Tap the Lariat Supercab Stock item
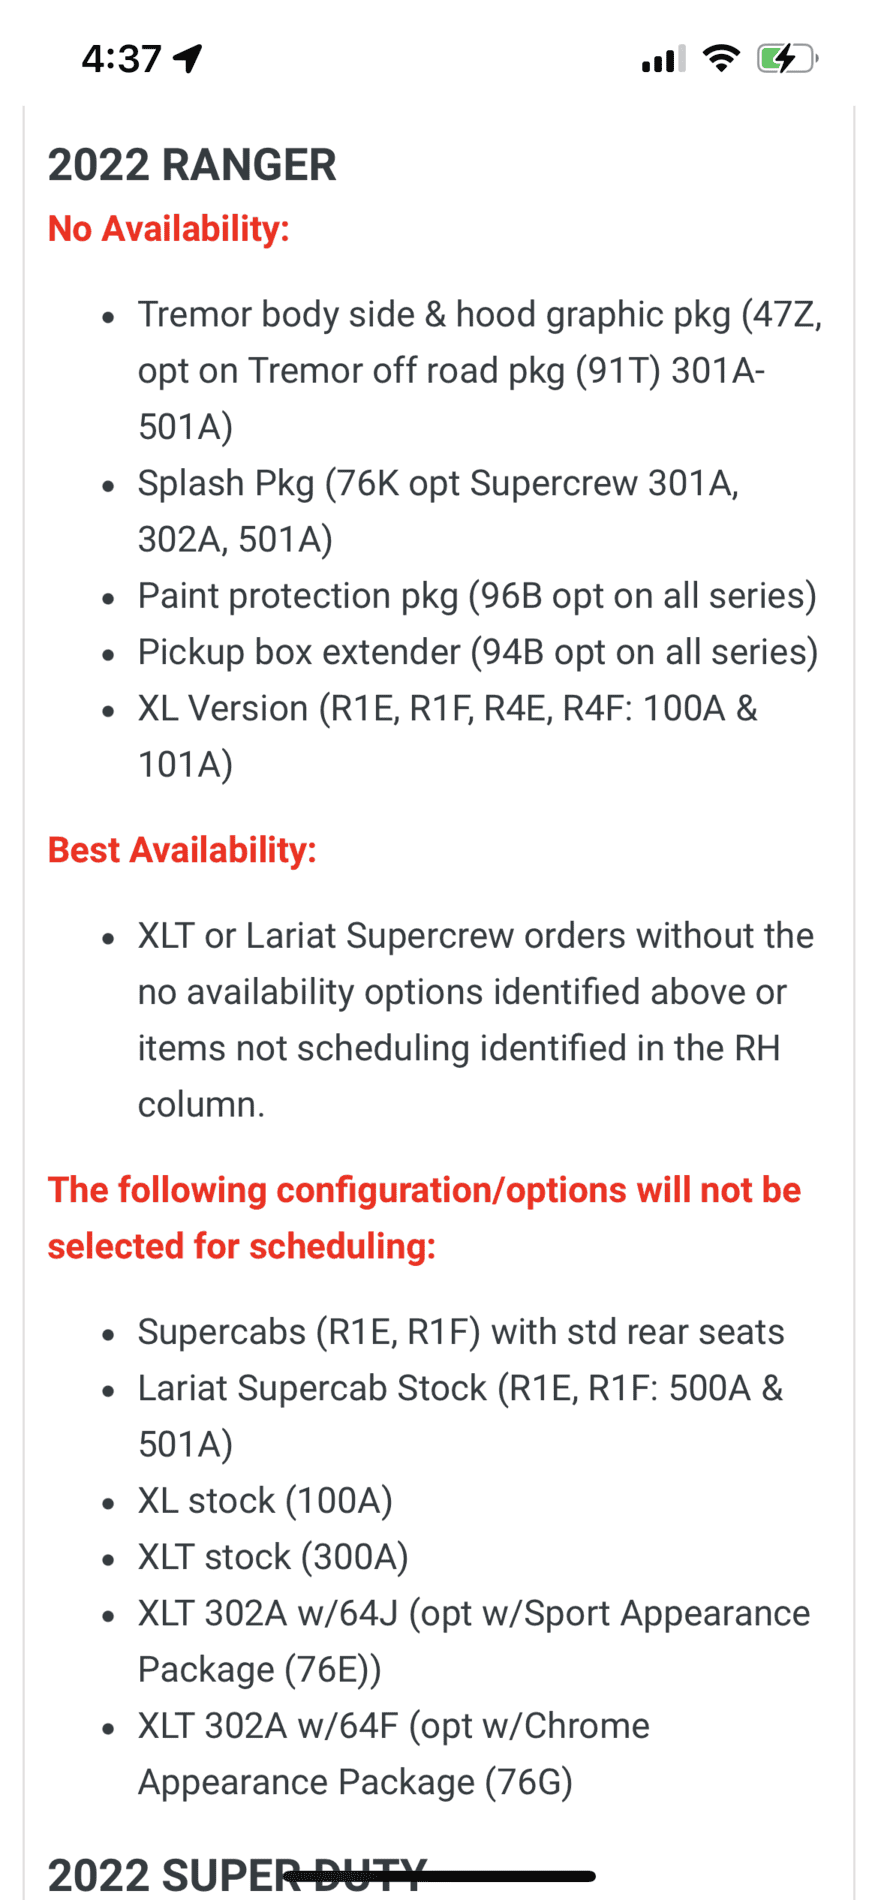878x1900 pixels. pos(461,1416)
